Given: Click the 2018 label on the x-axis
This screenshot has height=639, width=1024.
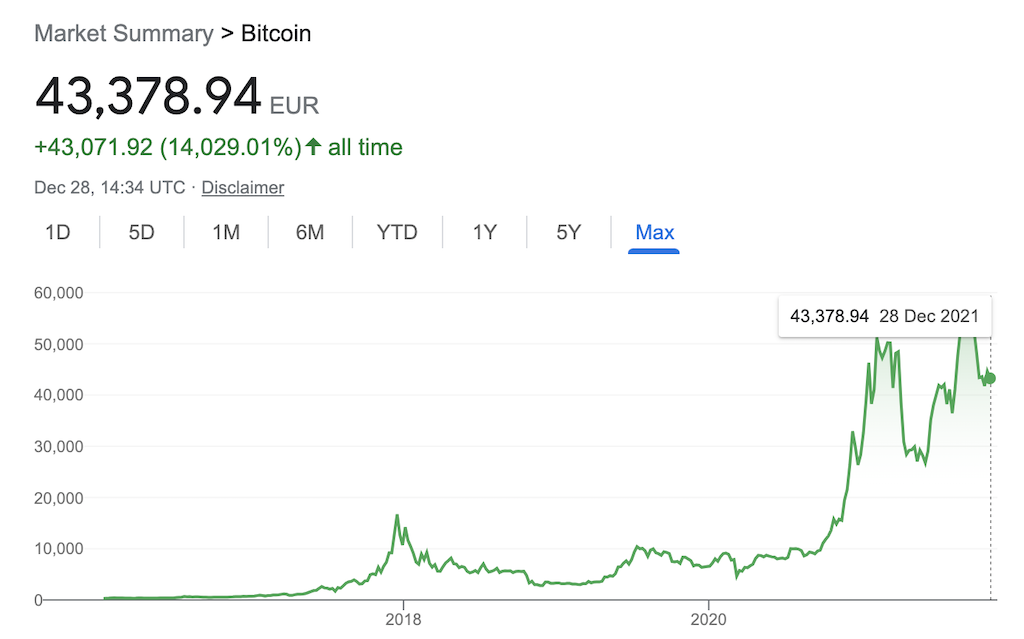Looking at the screenshot, I should tap(404, 619).
